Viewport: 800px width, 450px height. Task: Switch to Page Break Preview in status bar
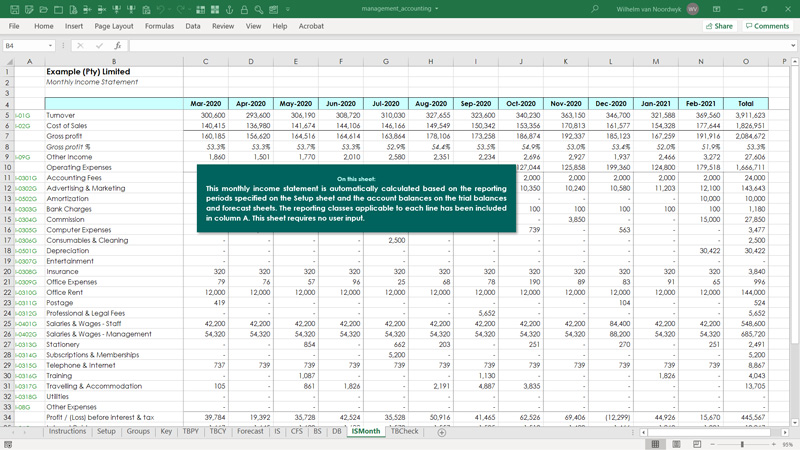point(697,444)
